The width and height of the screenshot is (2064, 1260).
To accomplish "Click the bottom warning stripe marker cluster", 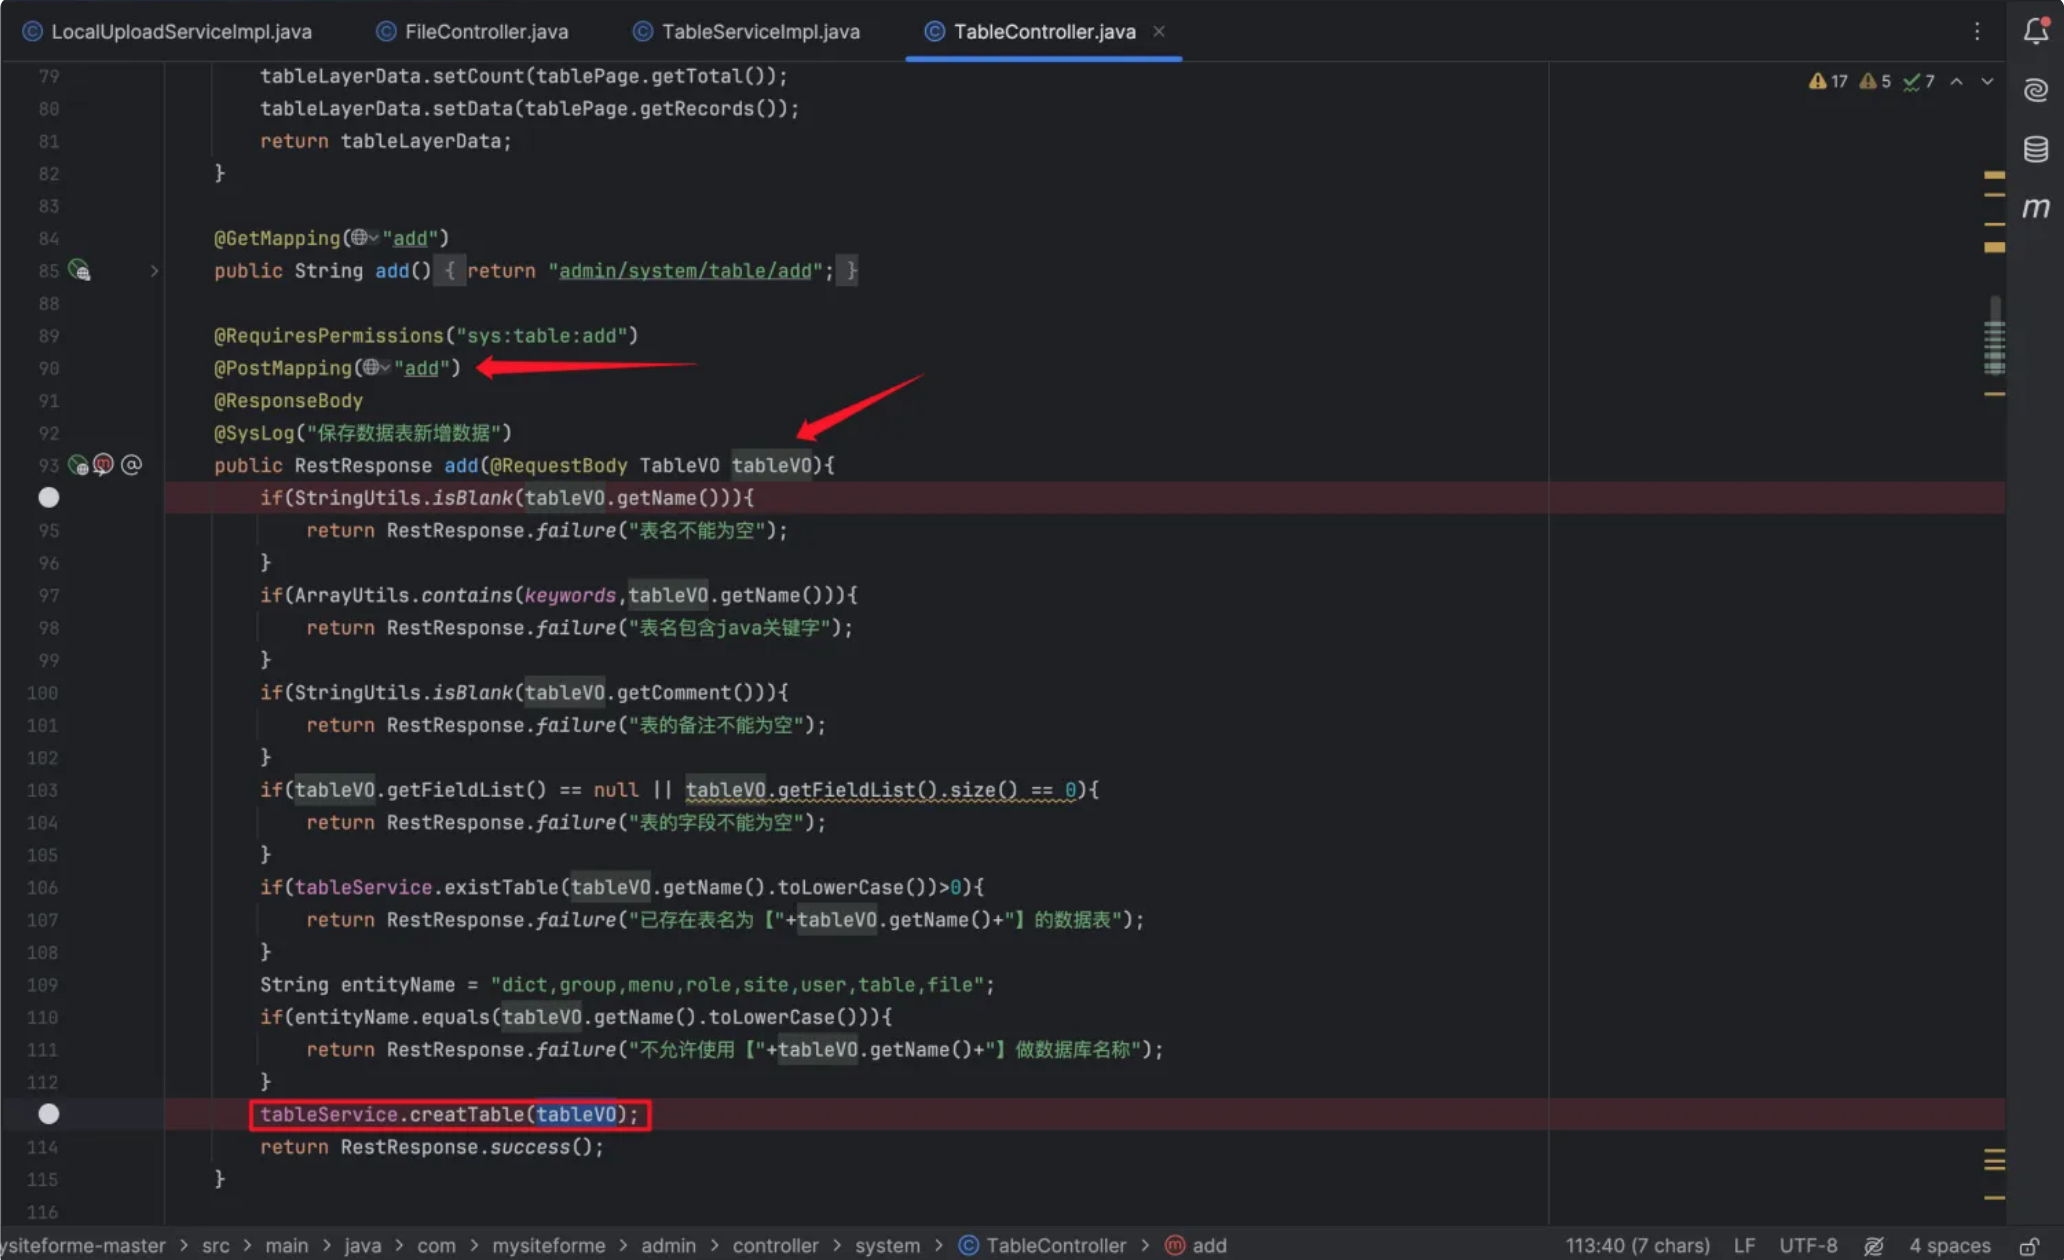I will [1994, 1160].
